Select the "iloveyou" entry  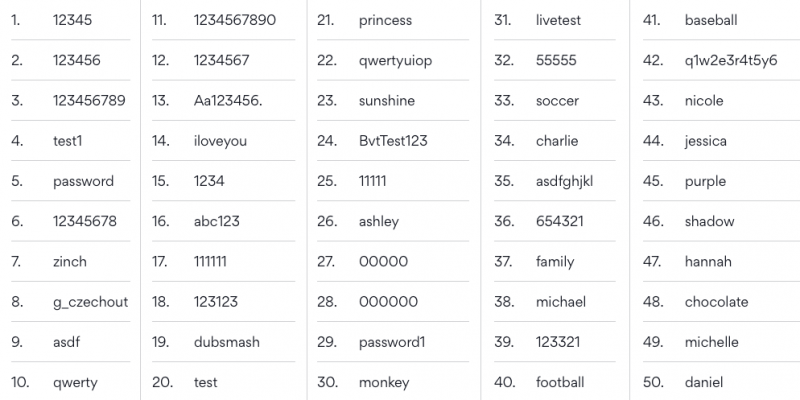click(220, 141)
